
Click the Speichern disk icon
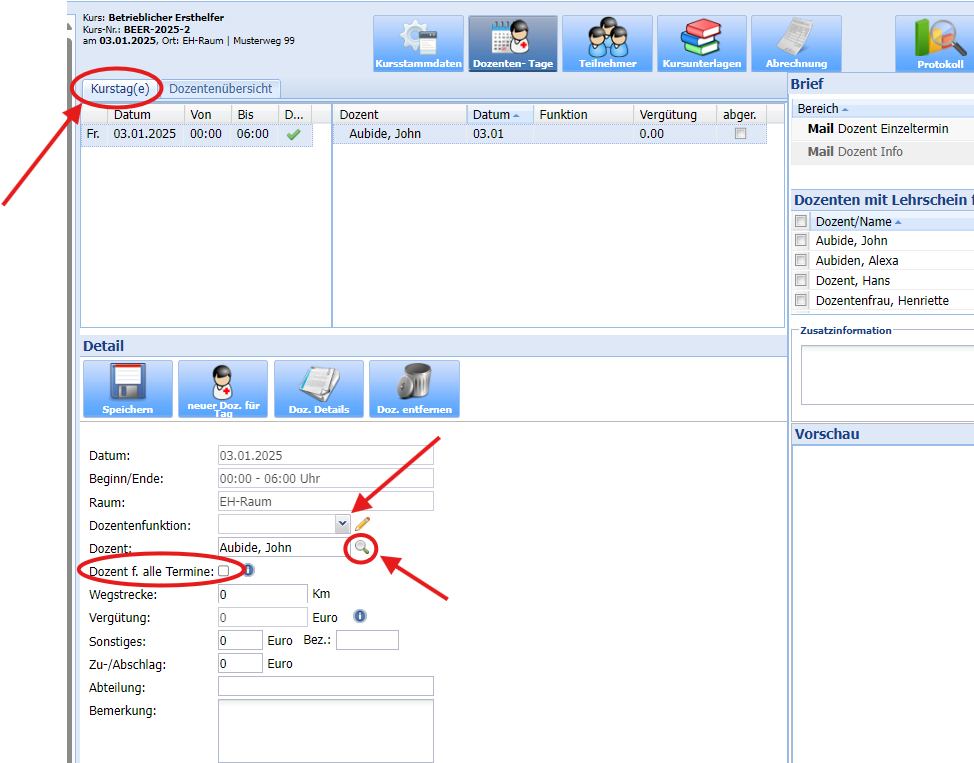coord(127,388)
